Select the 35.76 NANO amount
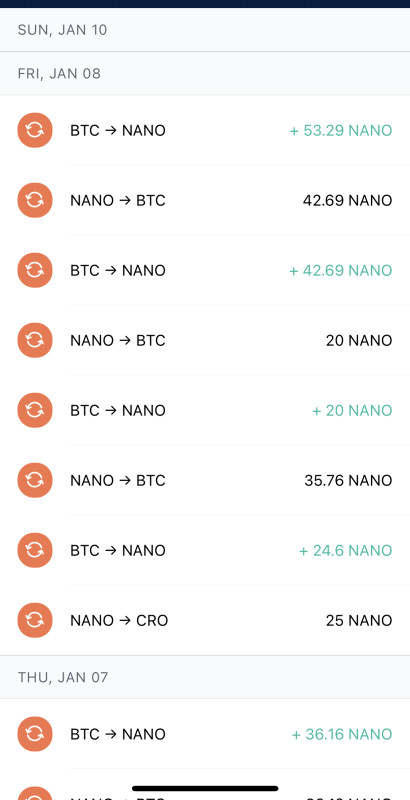This screenshot has width=410, height=800. click(348, 480)
